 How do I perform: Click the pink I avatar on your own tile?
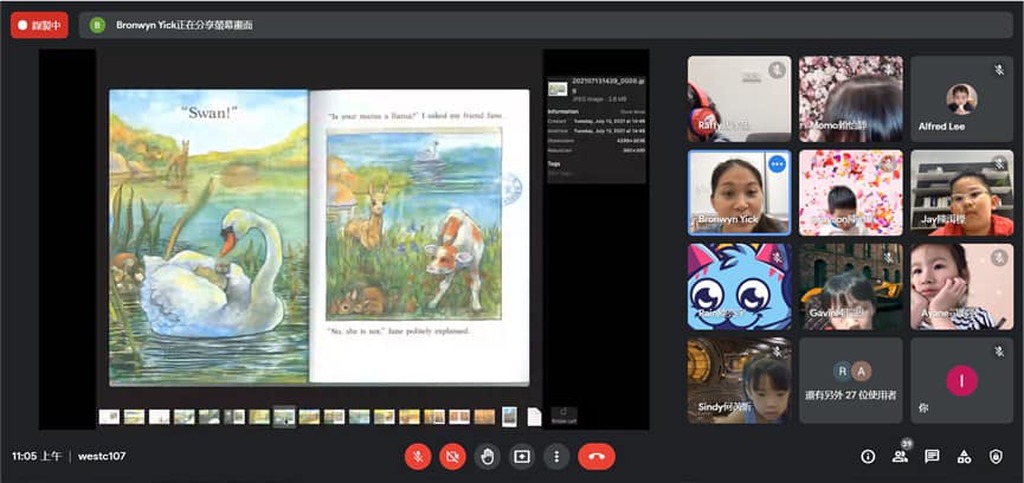click(x=962, y=381)
